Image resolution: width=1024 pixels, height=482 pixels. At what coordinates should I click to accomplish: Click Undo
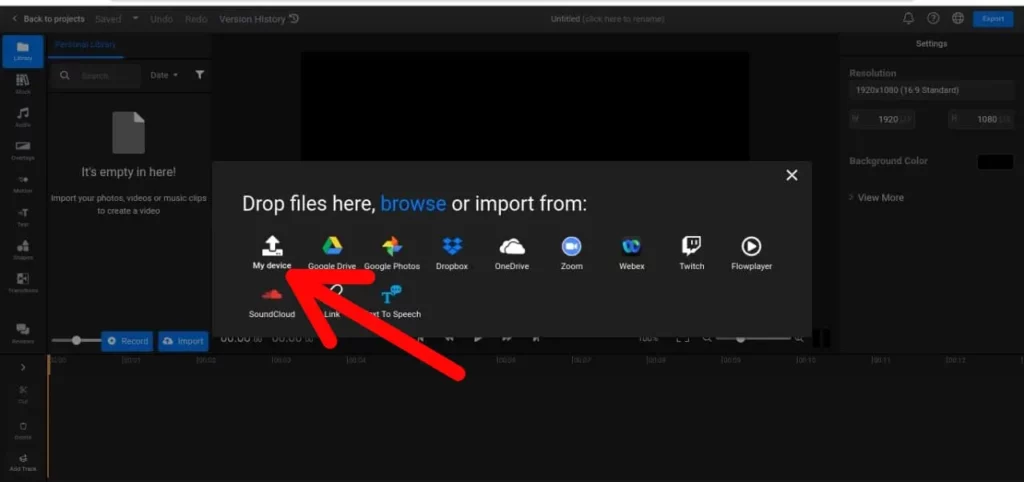(161, 19)
